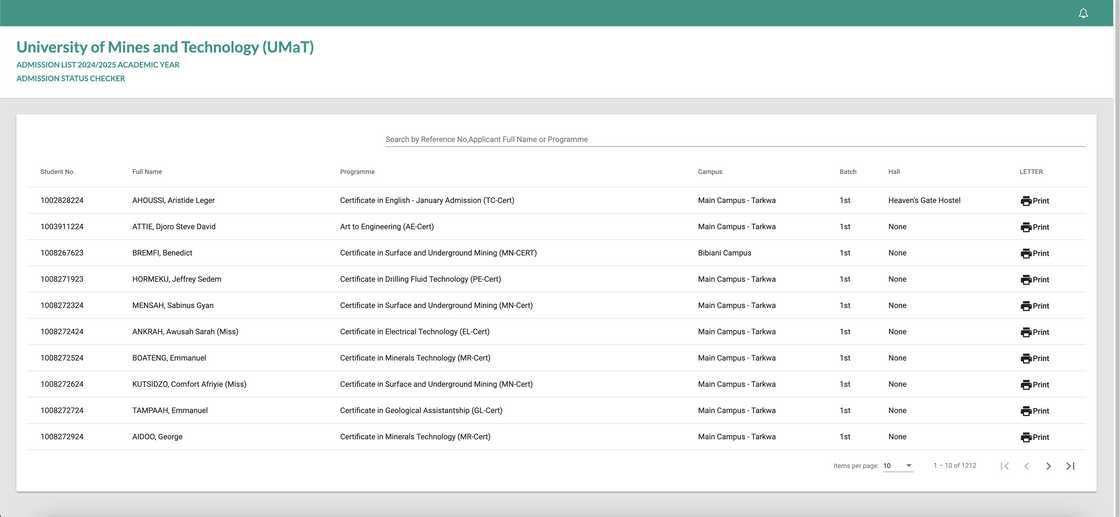Select student number 1002828224

62,201
